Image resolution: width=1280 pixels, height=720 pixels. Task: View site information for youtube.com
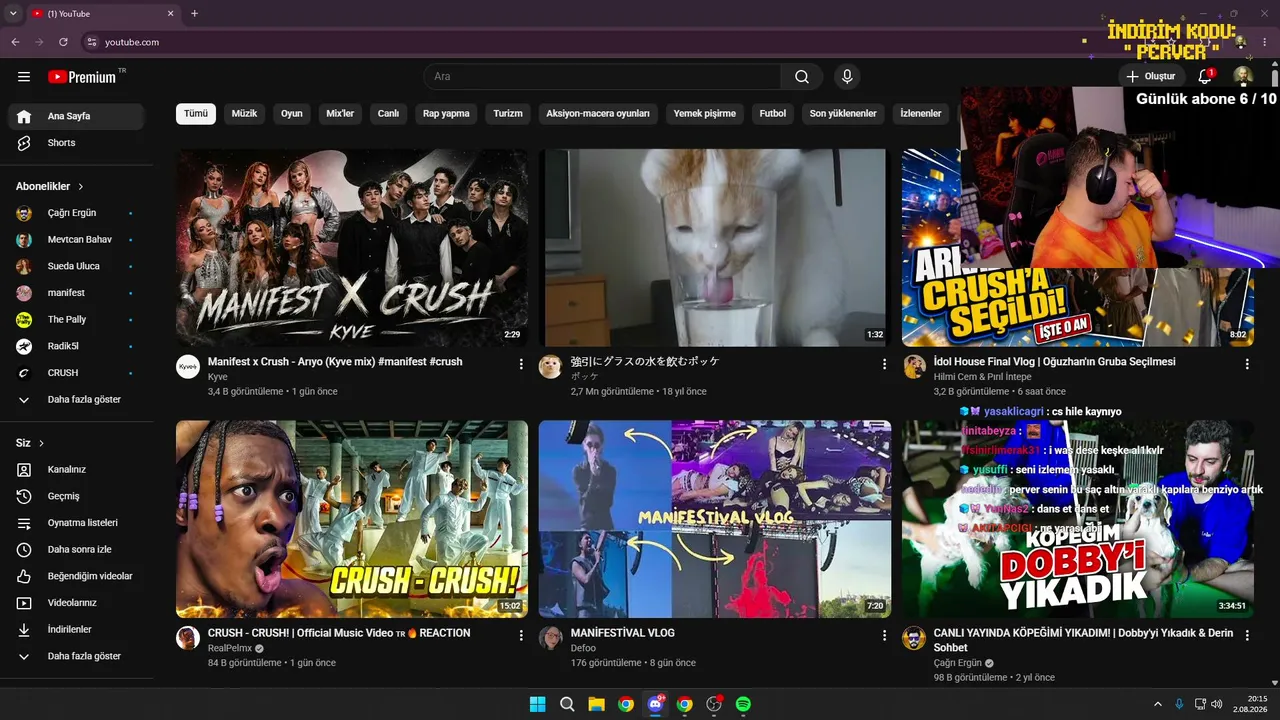pyautogui.click(x=91, y=42)
